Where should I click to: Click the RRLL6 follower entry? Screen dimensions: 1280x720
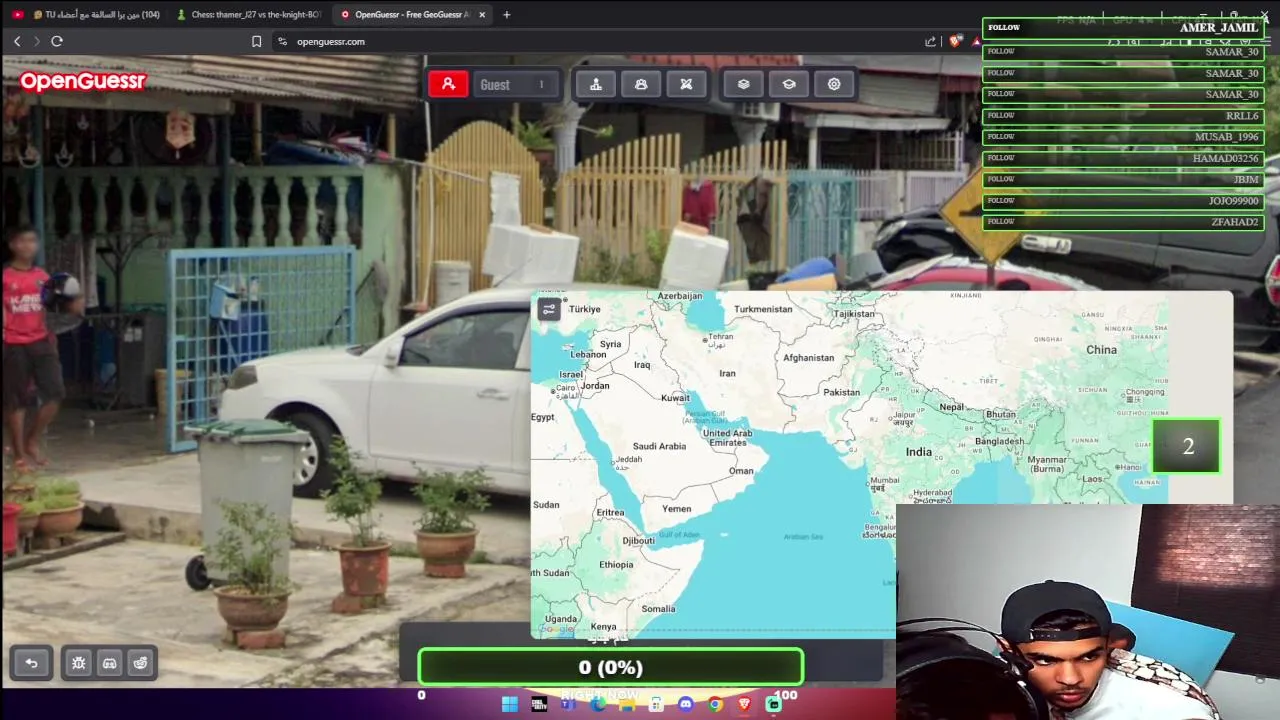[x=1123, y=116]
